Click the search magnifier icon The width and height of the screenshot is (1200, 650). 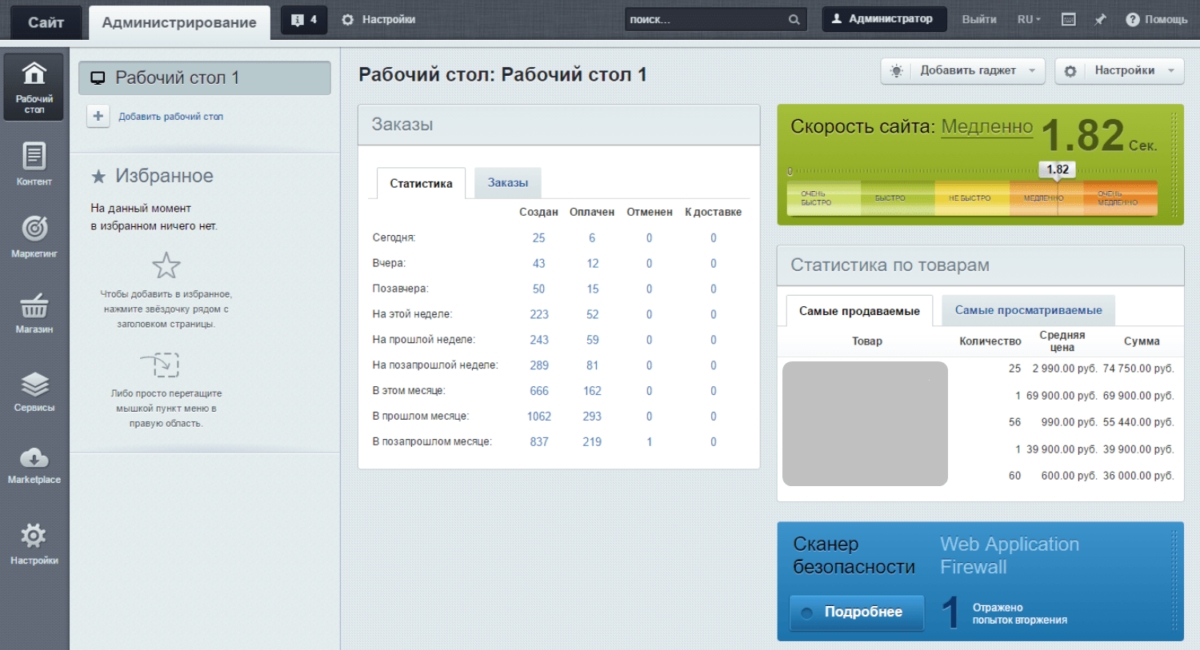pos(794,20)
